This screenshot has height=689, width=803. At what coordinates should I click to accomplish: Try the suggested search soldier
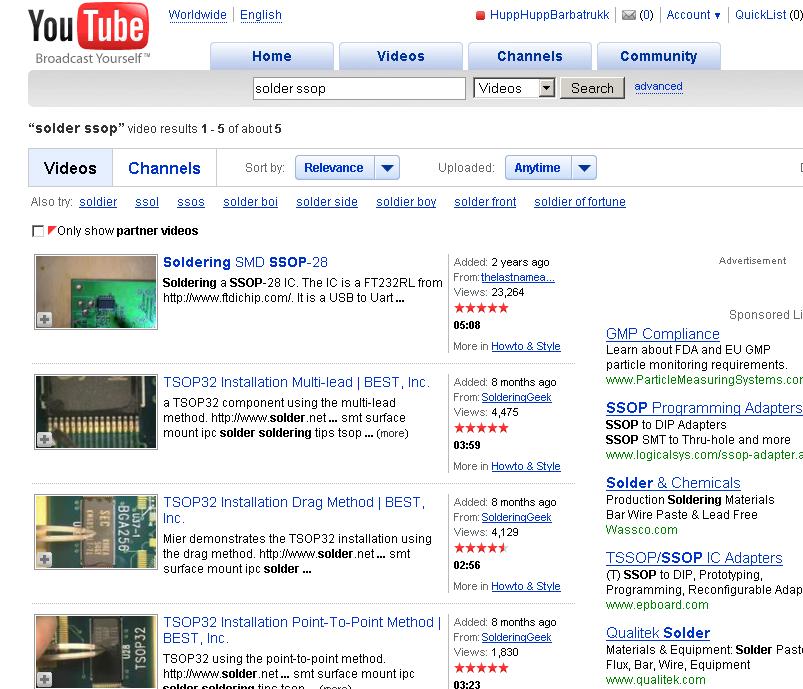click(98, 202)
